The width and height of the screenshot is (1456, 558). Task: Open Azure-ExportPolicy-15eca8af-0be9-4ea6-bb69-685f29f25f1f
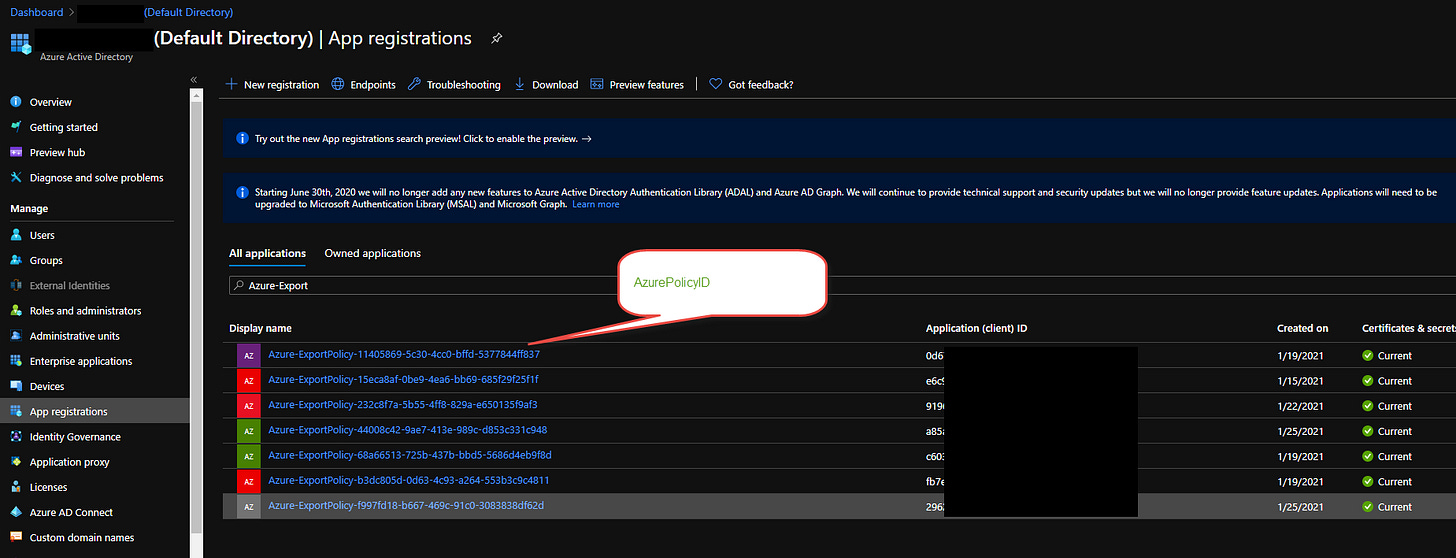[404, 380]
